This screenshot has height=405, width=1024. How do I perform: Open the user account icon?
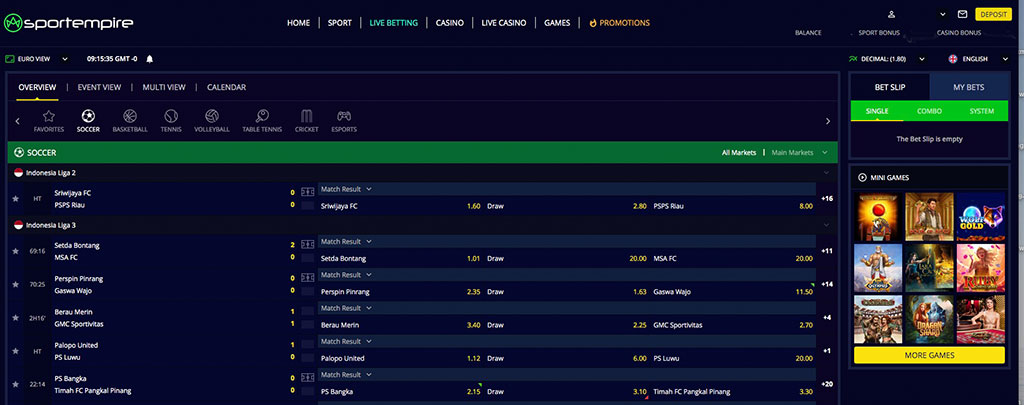pos(891,14)
